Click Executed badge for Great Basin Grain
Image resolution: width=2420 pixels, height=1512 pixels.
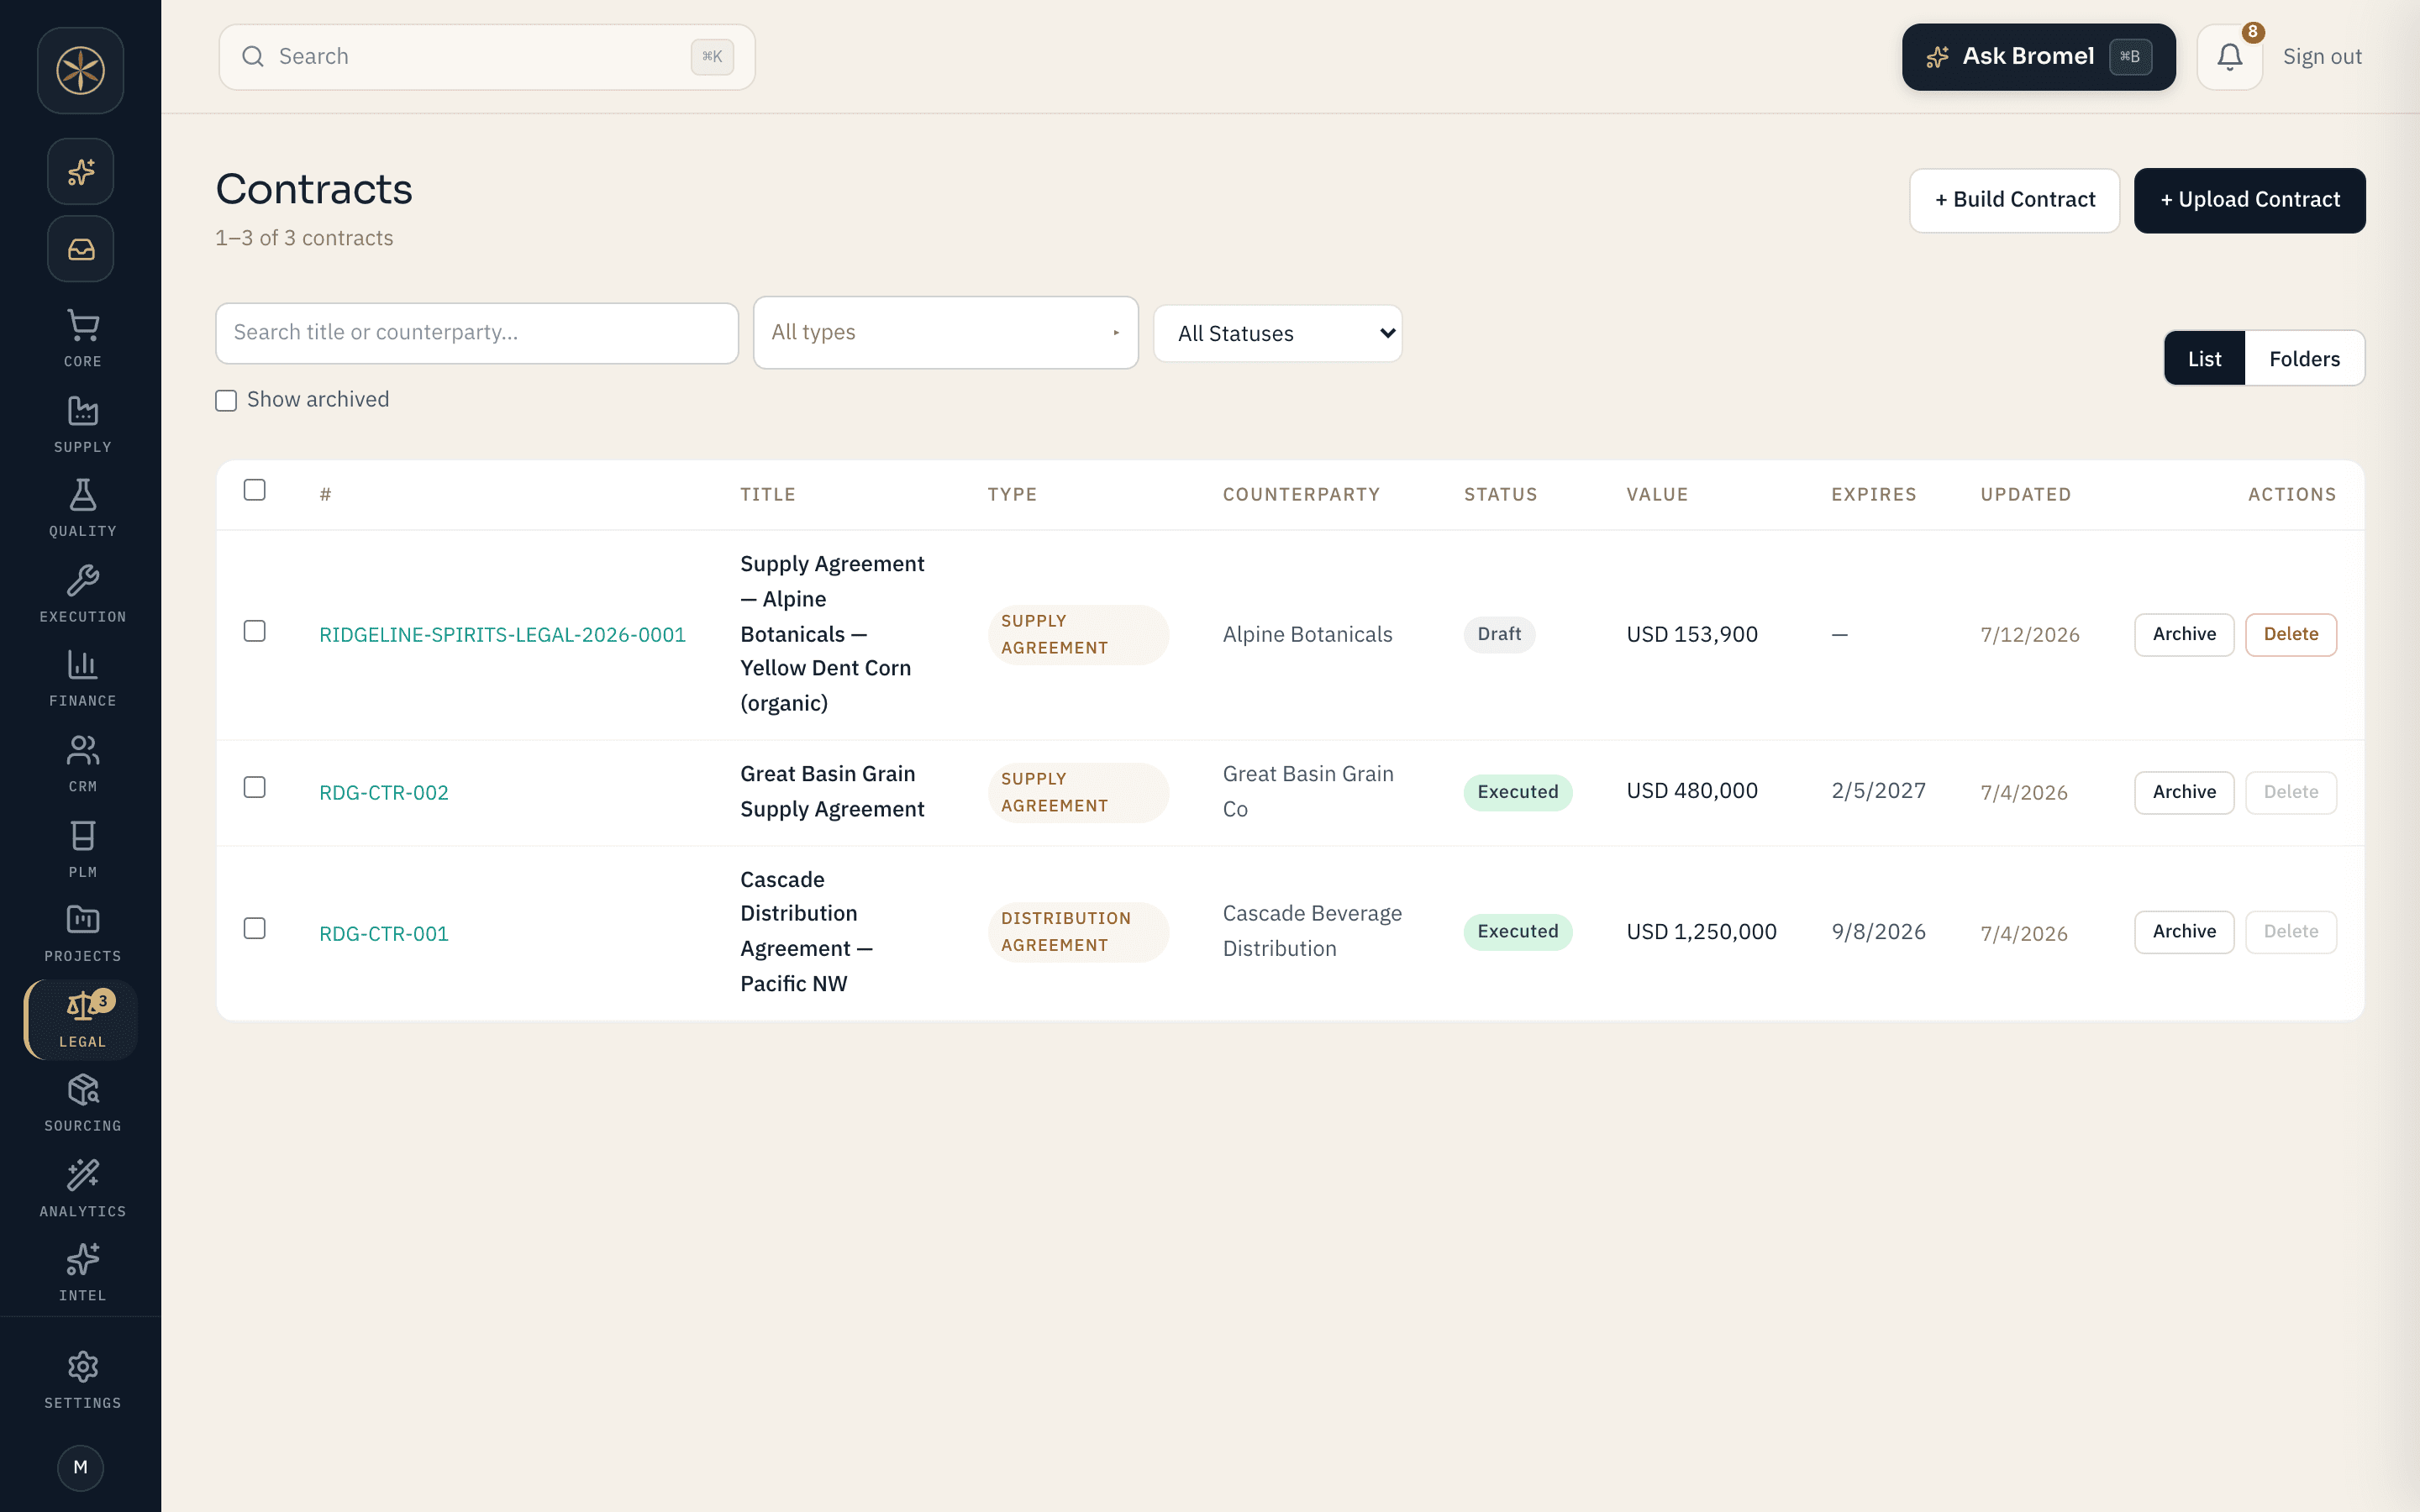click(1517, 792)
